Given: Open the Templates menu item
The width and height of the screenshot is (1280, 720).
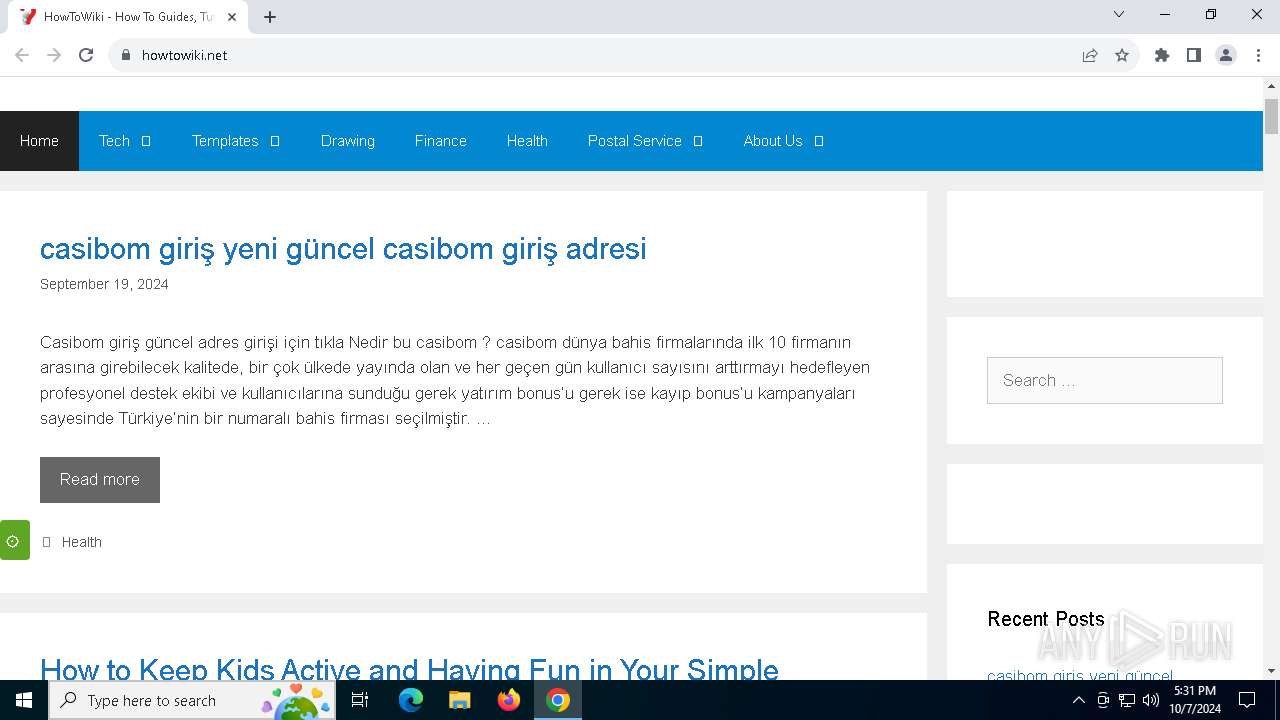Looking at the screenshot, I should [225, 141].
